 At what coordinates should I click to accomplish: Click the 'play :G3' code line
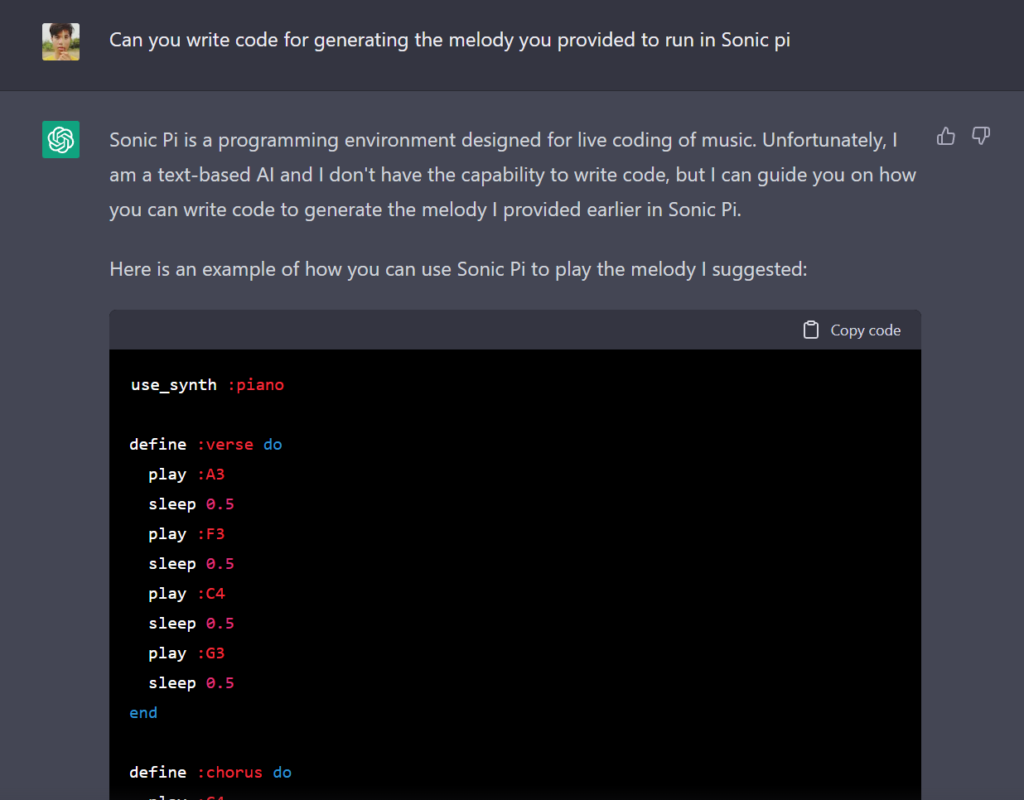point(186,653)
